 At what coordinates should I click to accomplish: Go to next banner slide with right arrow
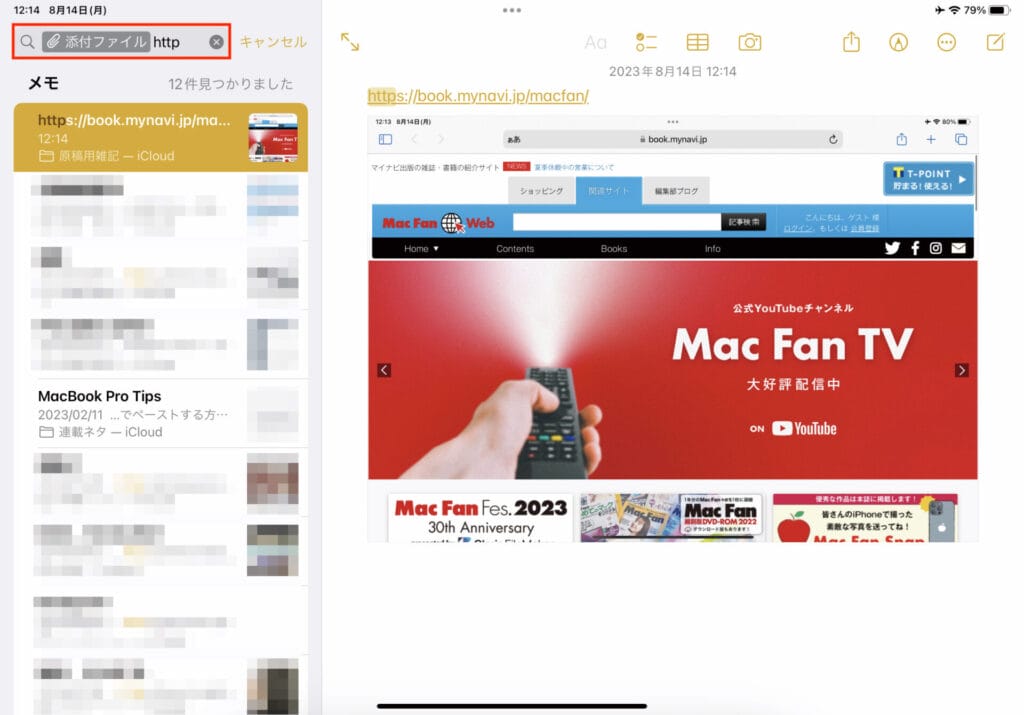click(x=962, y=370)
